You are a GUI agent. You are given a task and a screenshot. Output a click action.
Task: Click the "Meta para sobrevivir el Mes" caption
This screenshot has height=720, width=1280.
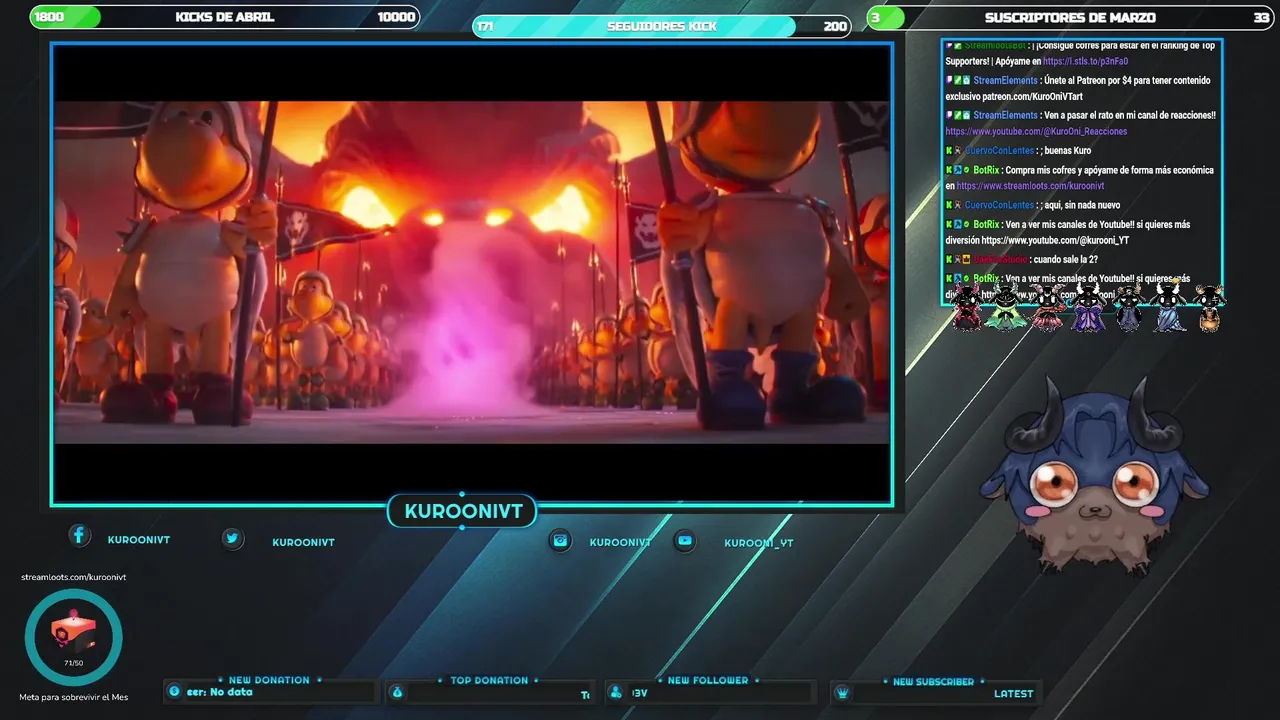tap(74, 697)
